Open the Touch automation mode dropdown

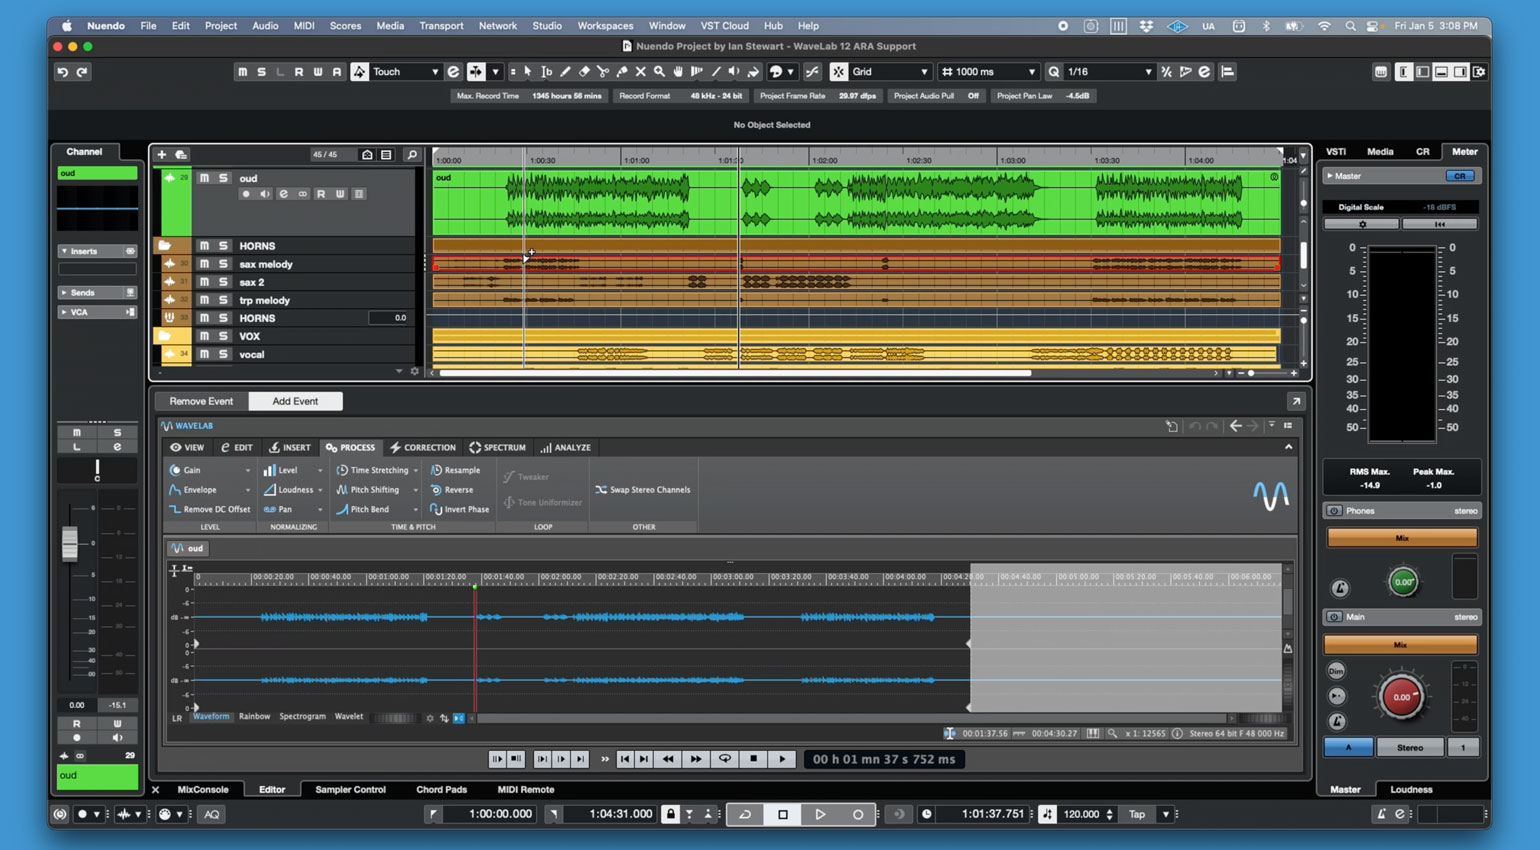click(434, 72)
